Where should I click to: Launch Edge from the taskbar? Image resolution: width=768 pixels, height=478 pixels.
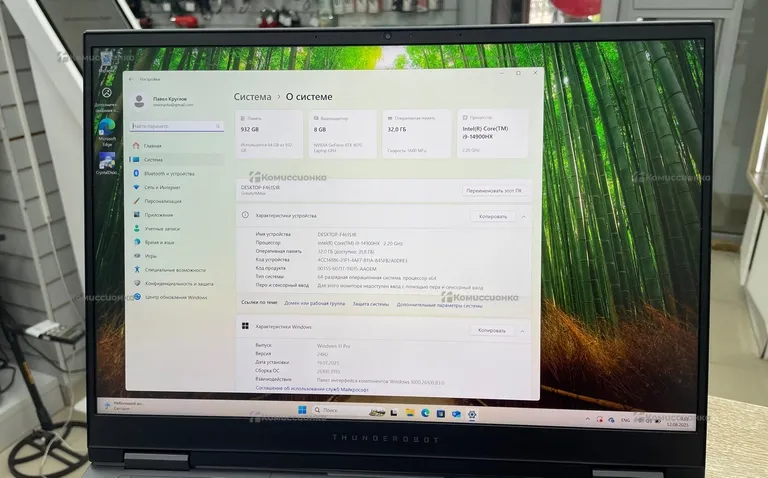click(425, 413)
